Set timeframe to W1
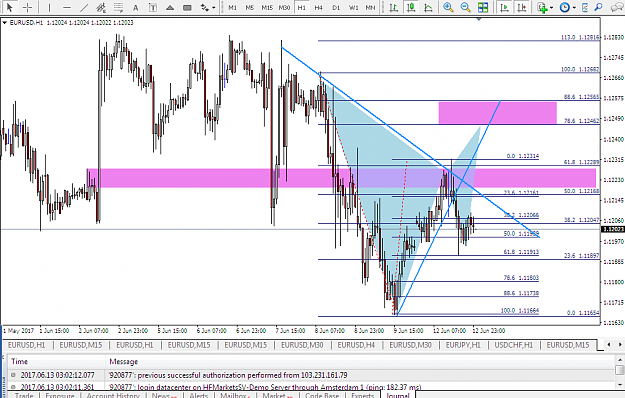The height and width of the screenshot is (398, 625). click(353, 7)
